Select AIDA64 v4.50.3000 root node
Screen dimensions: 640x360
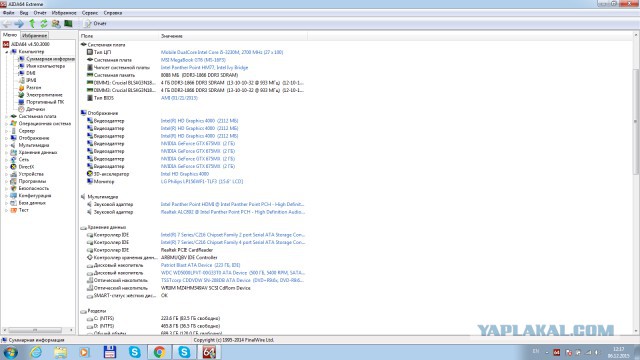click(x=26, y=44)
